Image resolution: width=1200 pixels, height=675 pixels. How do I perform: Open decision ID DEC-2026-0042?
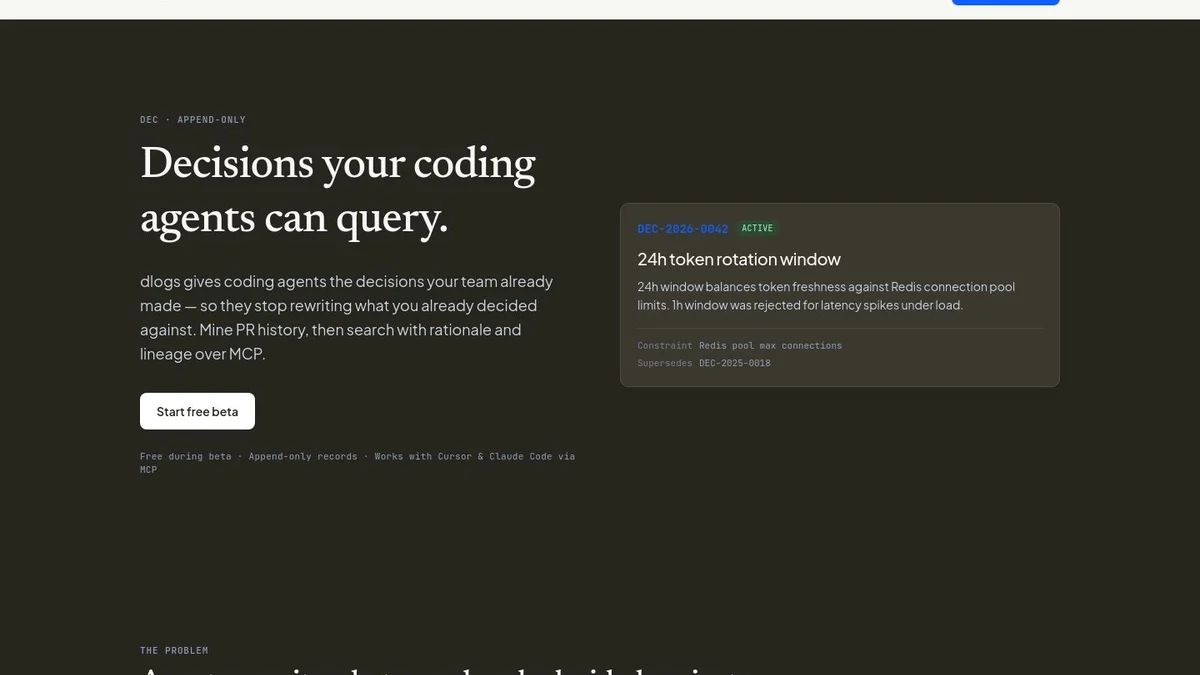(x=683, y=229)
